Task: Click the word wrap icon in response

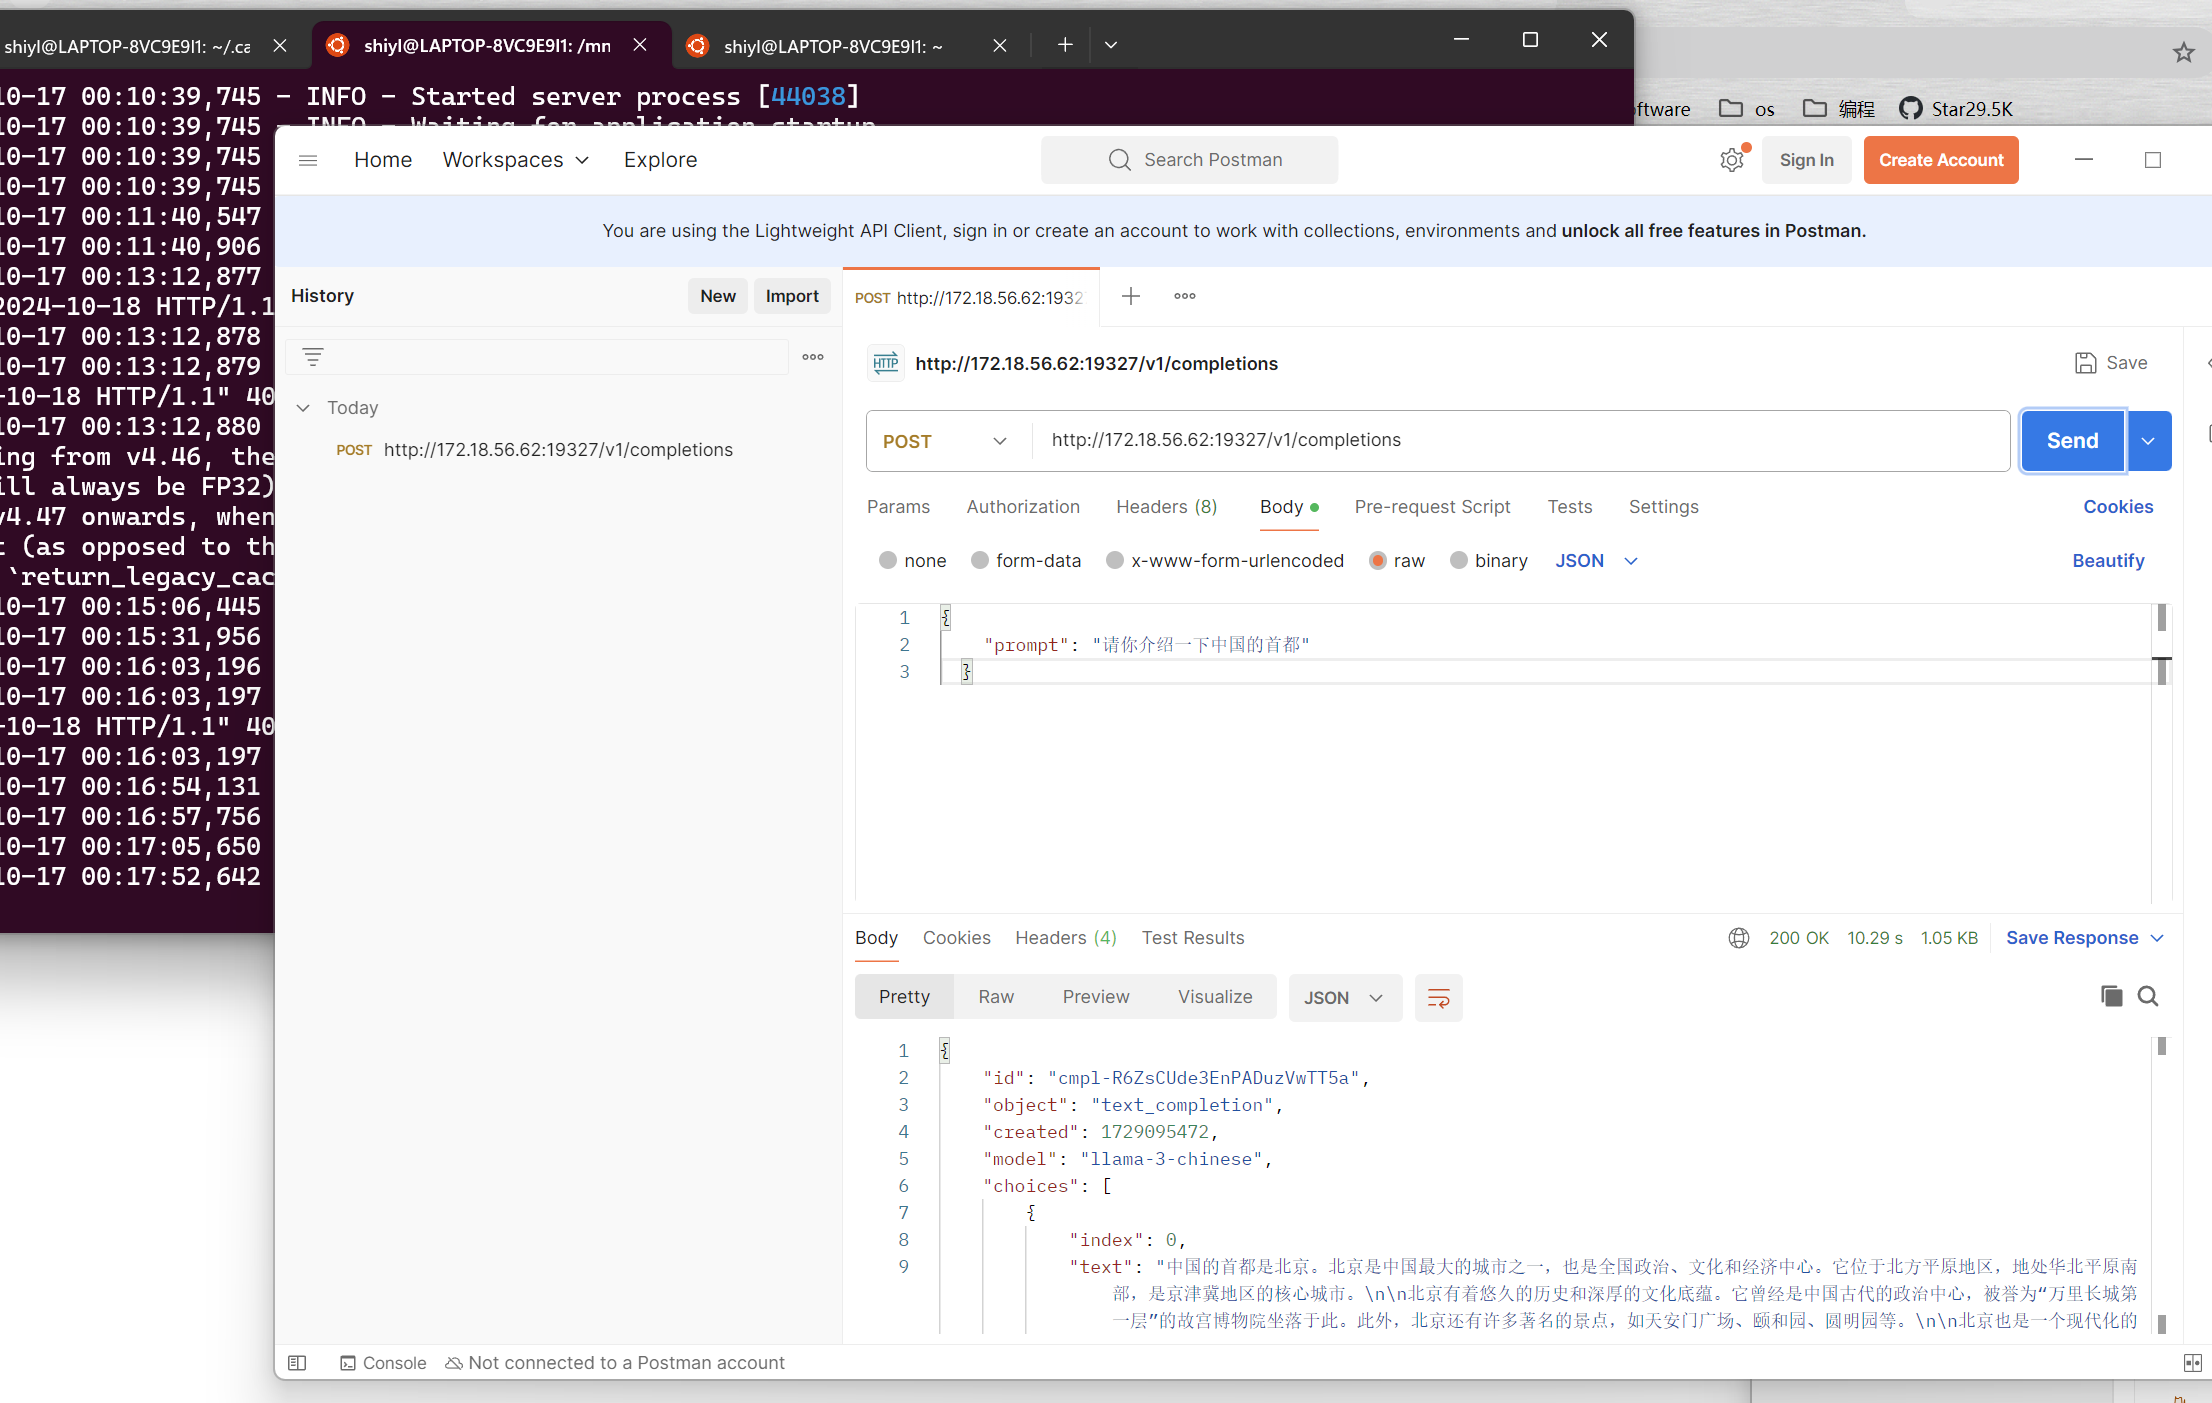Action: 1438,998
